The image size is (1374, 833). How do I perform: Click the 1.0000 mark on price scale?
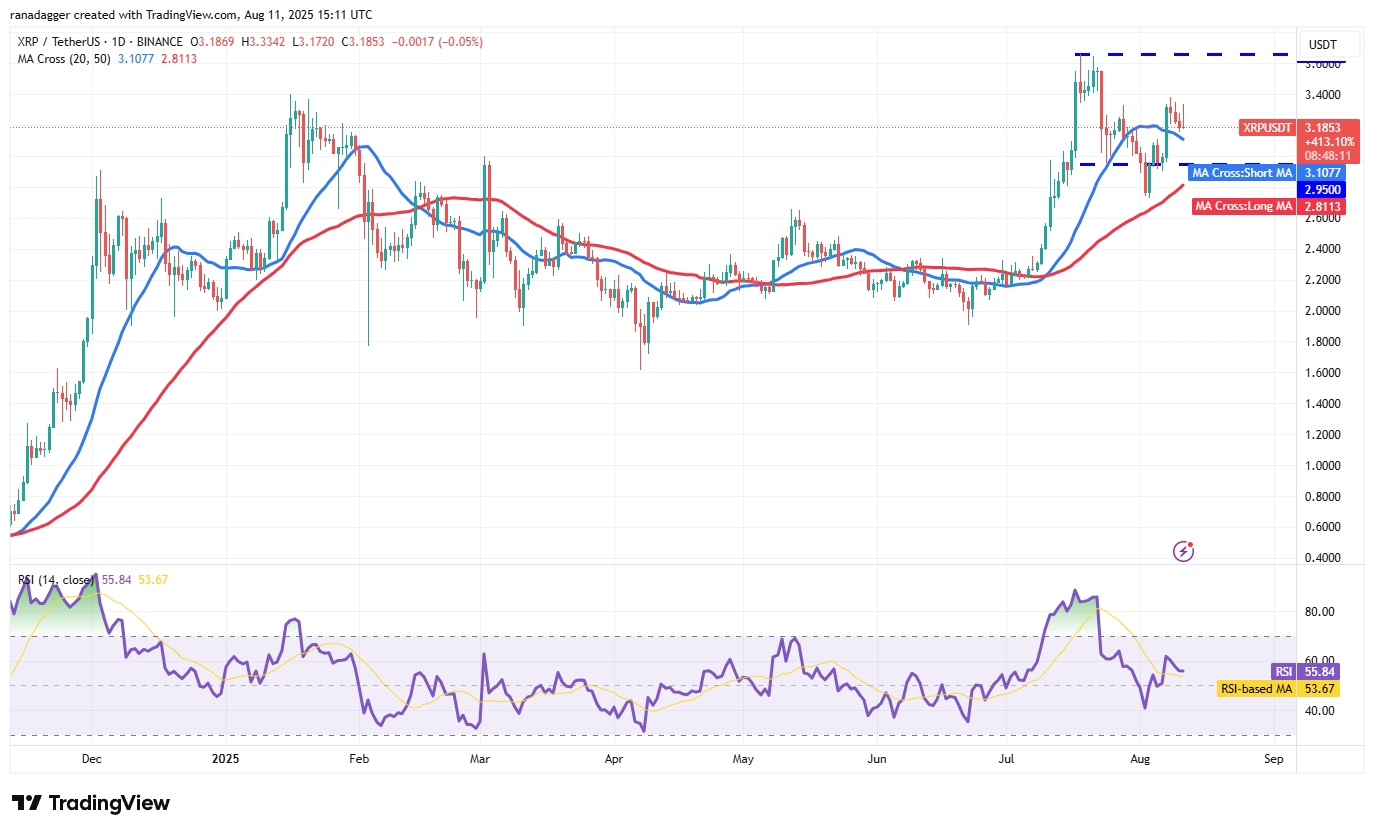(1322, 466)
